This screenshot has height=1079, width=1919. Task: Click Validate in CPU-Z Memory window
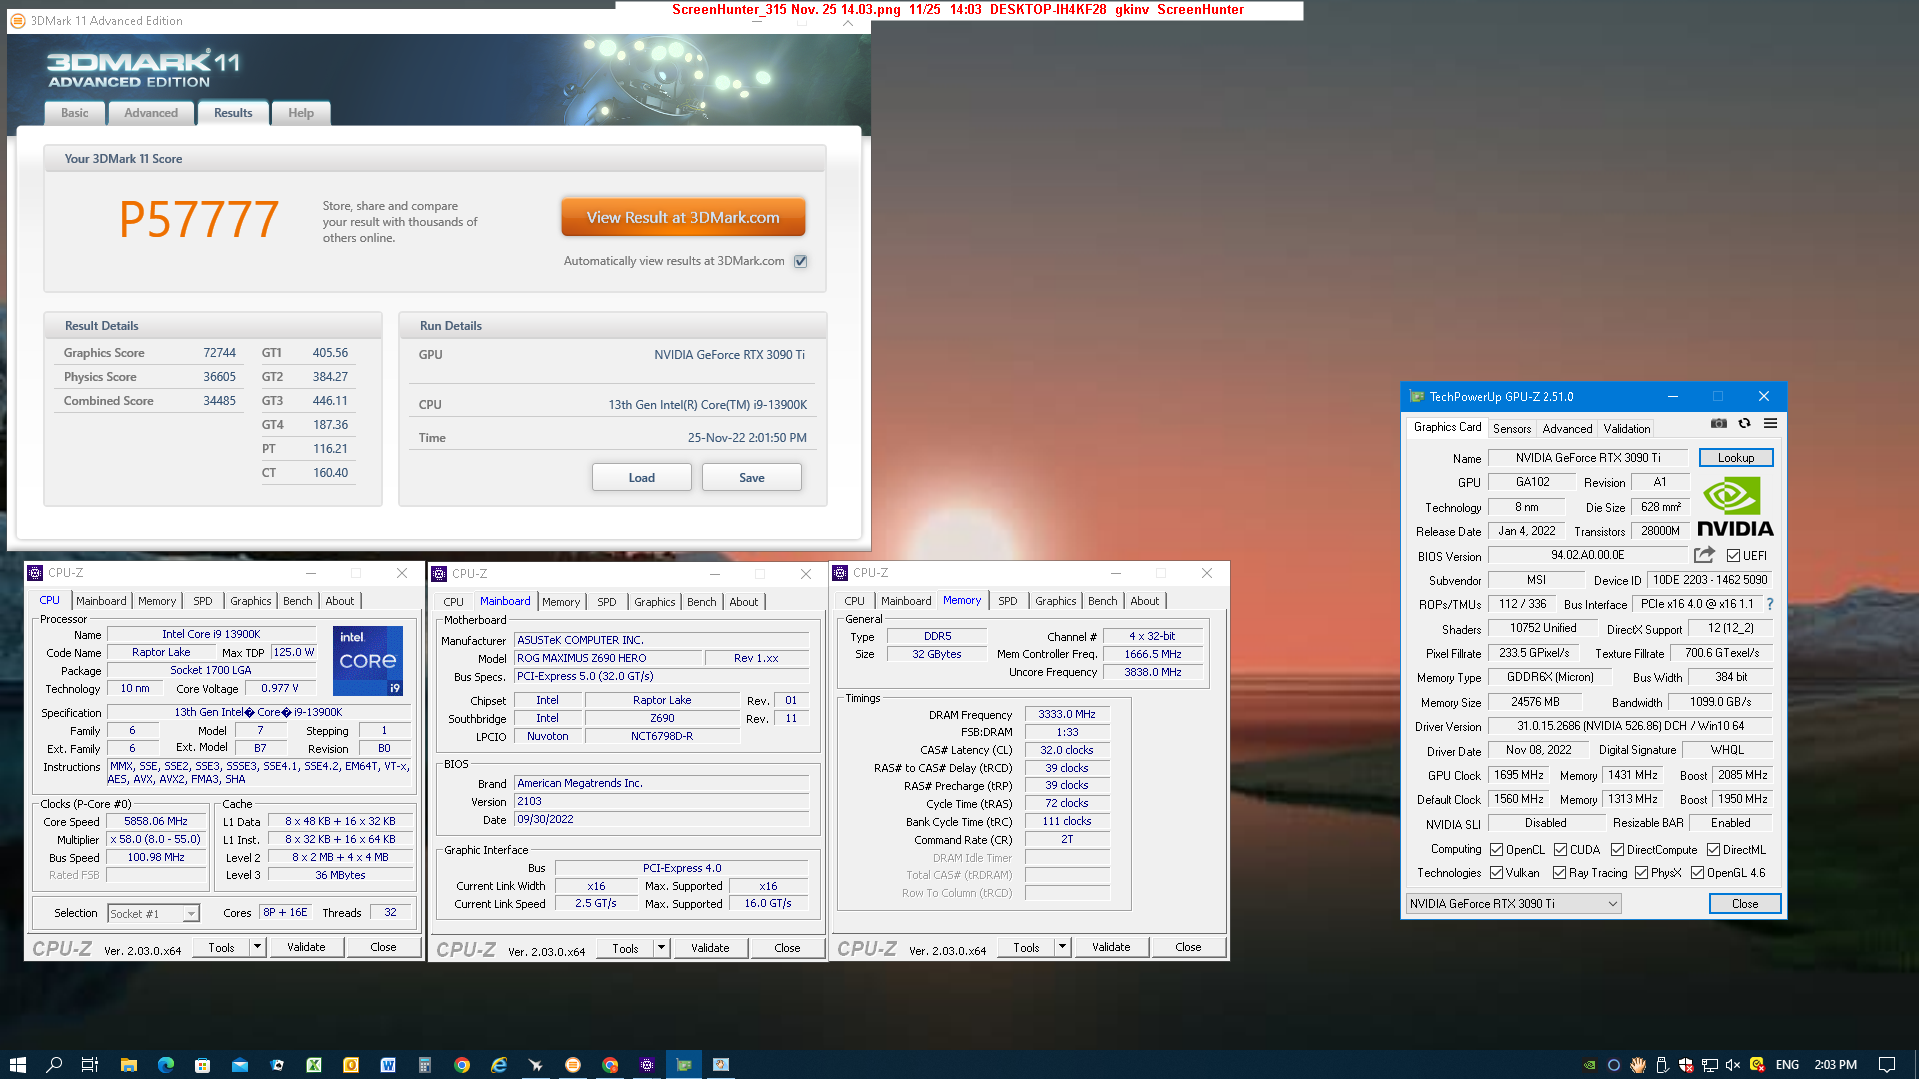pyautogui.click(x=1111, y=947)
